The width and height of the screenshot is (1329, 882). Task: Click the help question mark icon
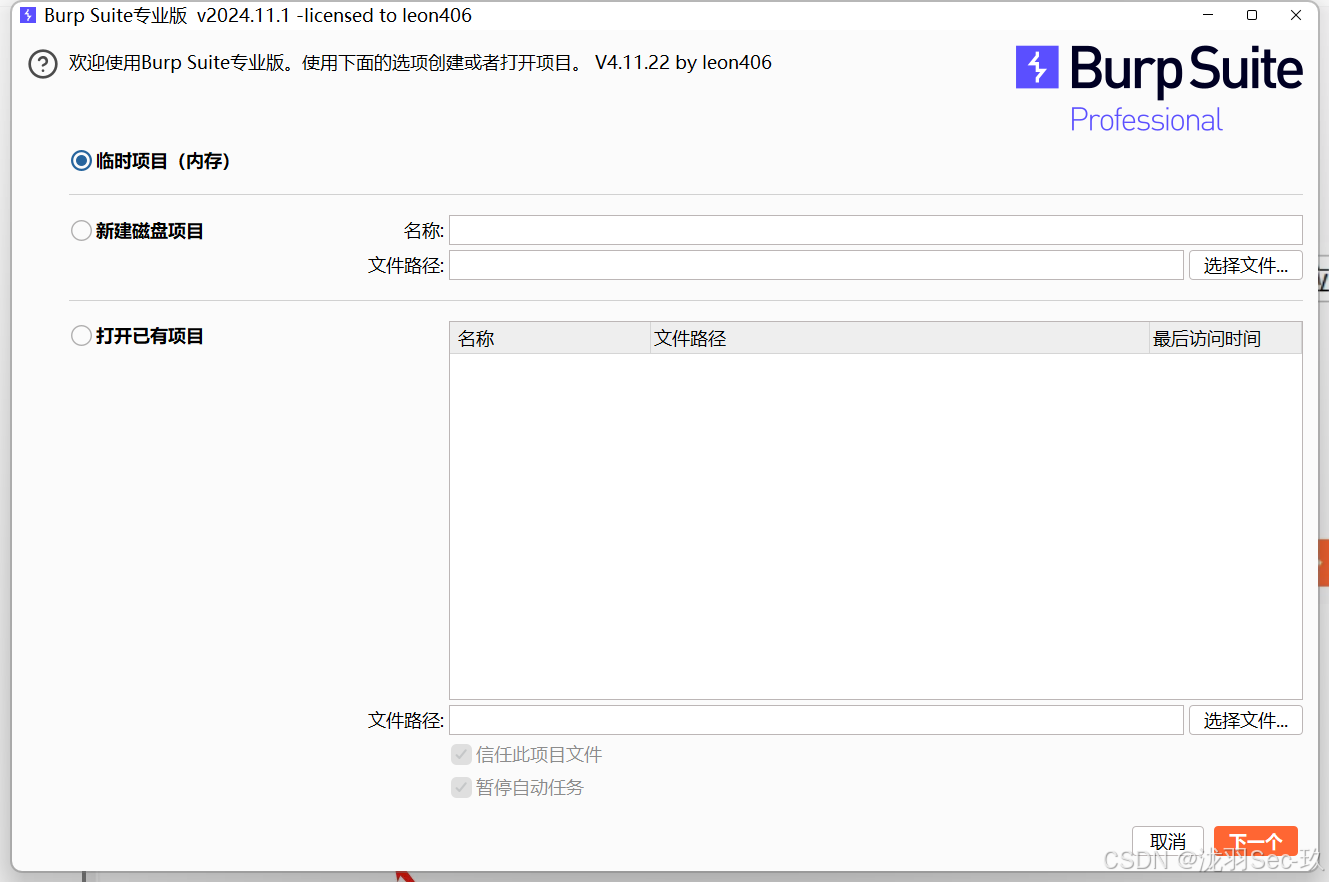click(43, 64)
